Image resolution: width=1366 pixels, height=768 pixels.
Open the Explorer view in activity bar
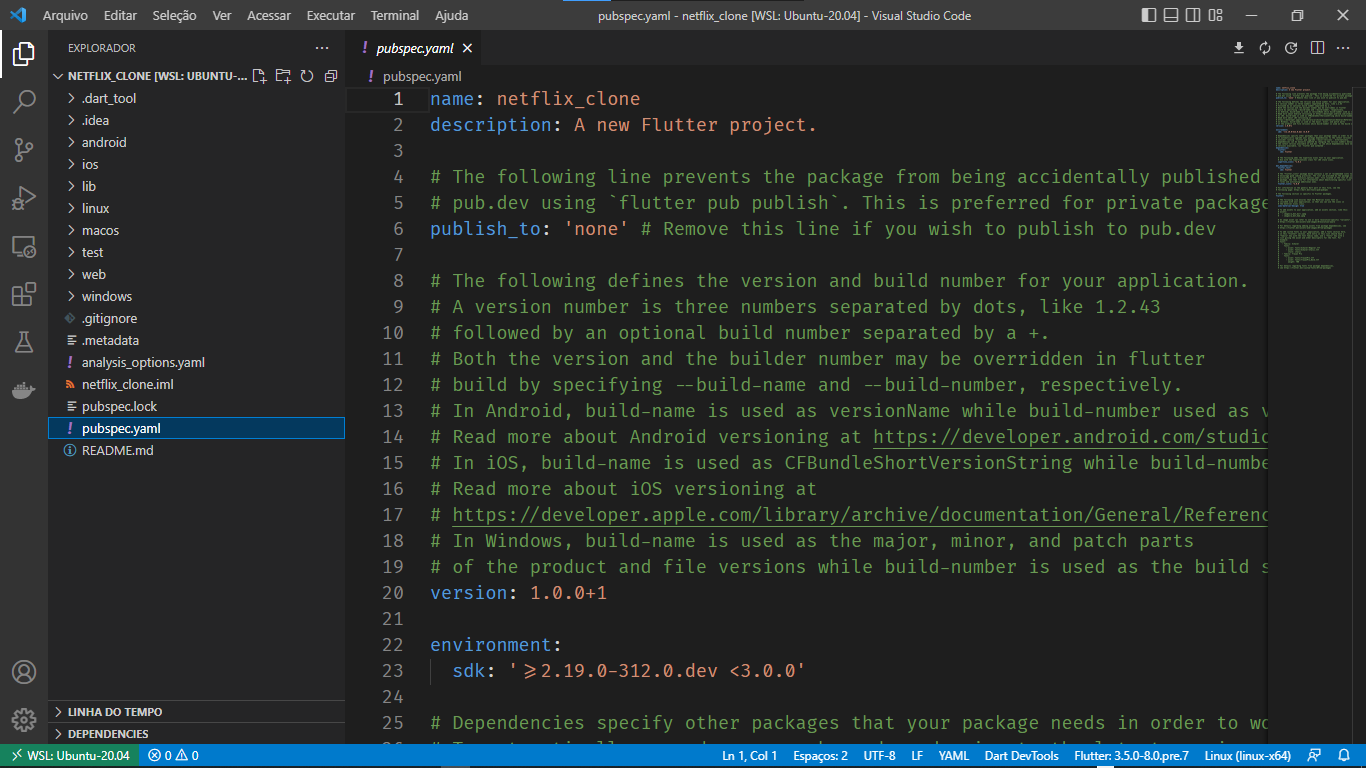coord(24,54)
